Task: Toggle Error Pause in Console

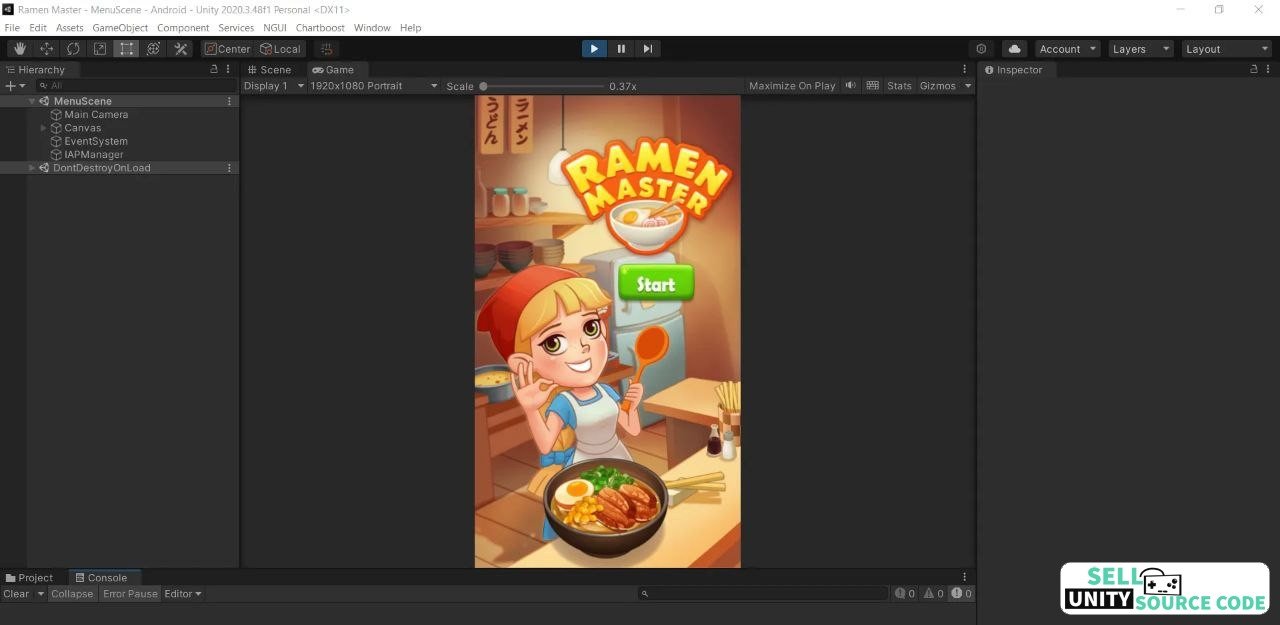Action: click(130, 594)
